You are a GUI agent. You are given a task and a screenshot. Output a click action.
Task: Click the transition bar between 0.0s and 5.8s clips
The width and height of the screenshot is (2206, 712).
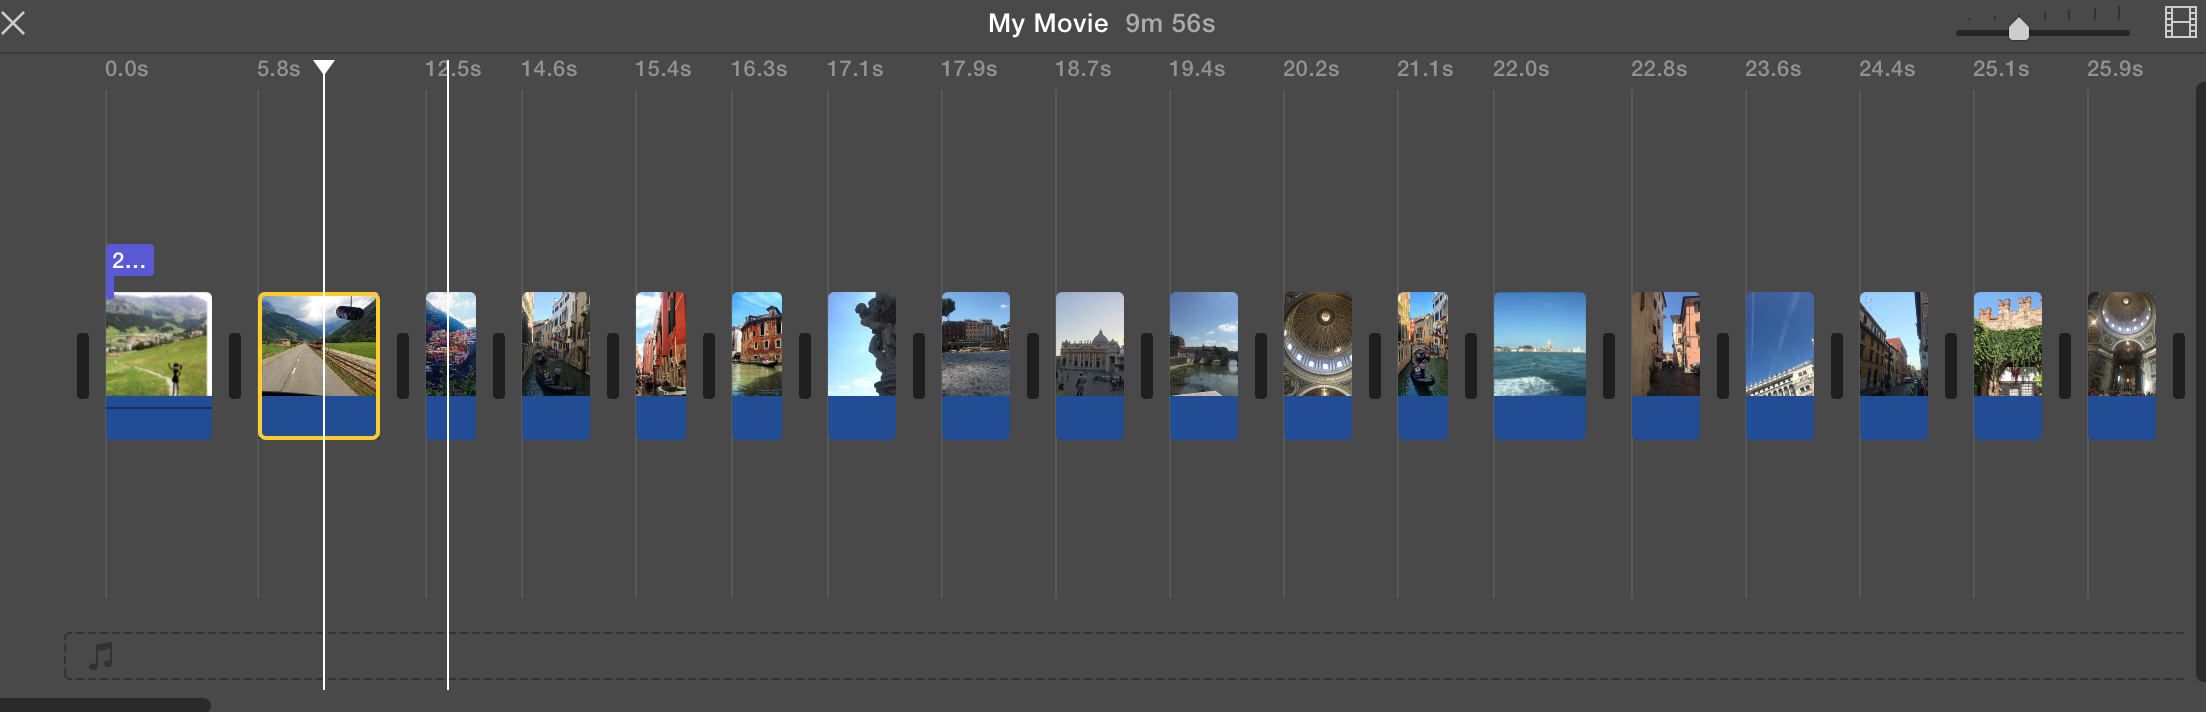click(x=235, y=366)
